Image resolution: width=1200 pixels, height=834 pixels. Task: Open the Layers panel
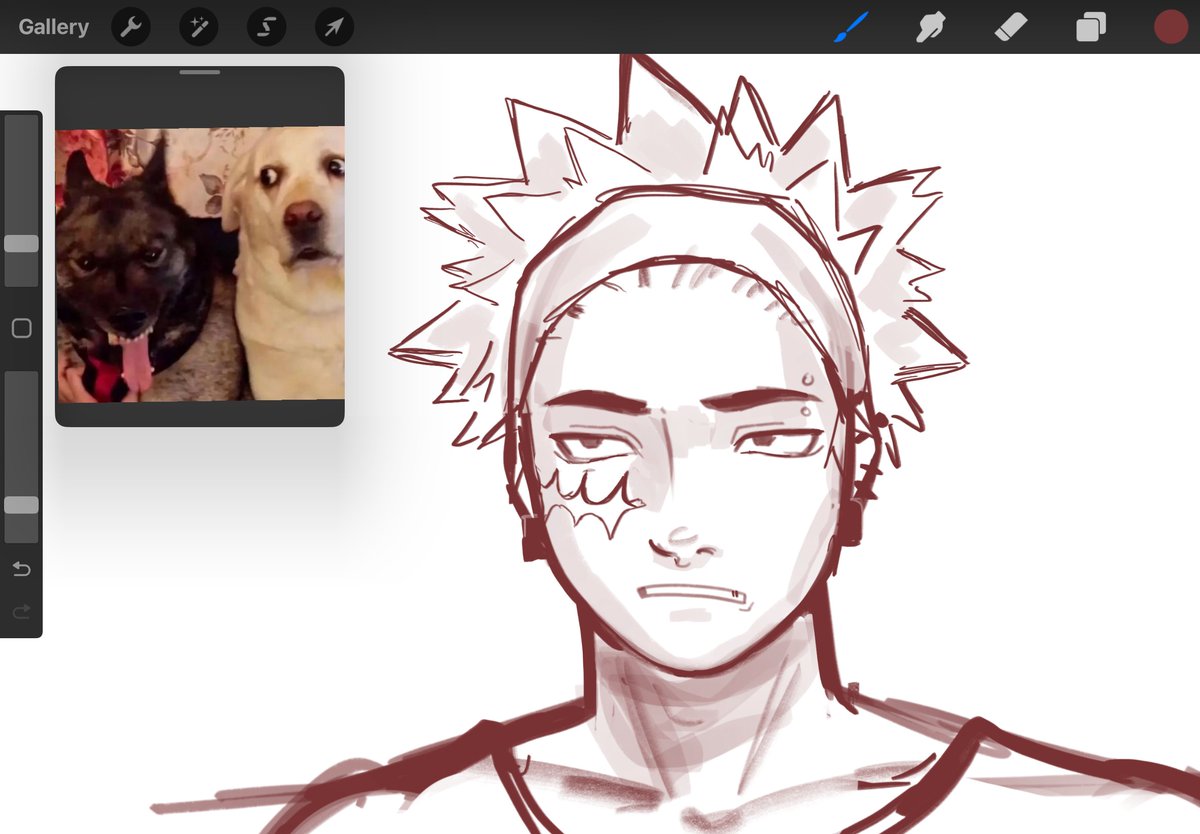(x=1090, y=27)
